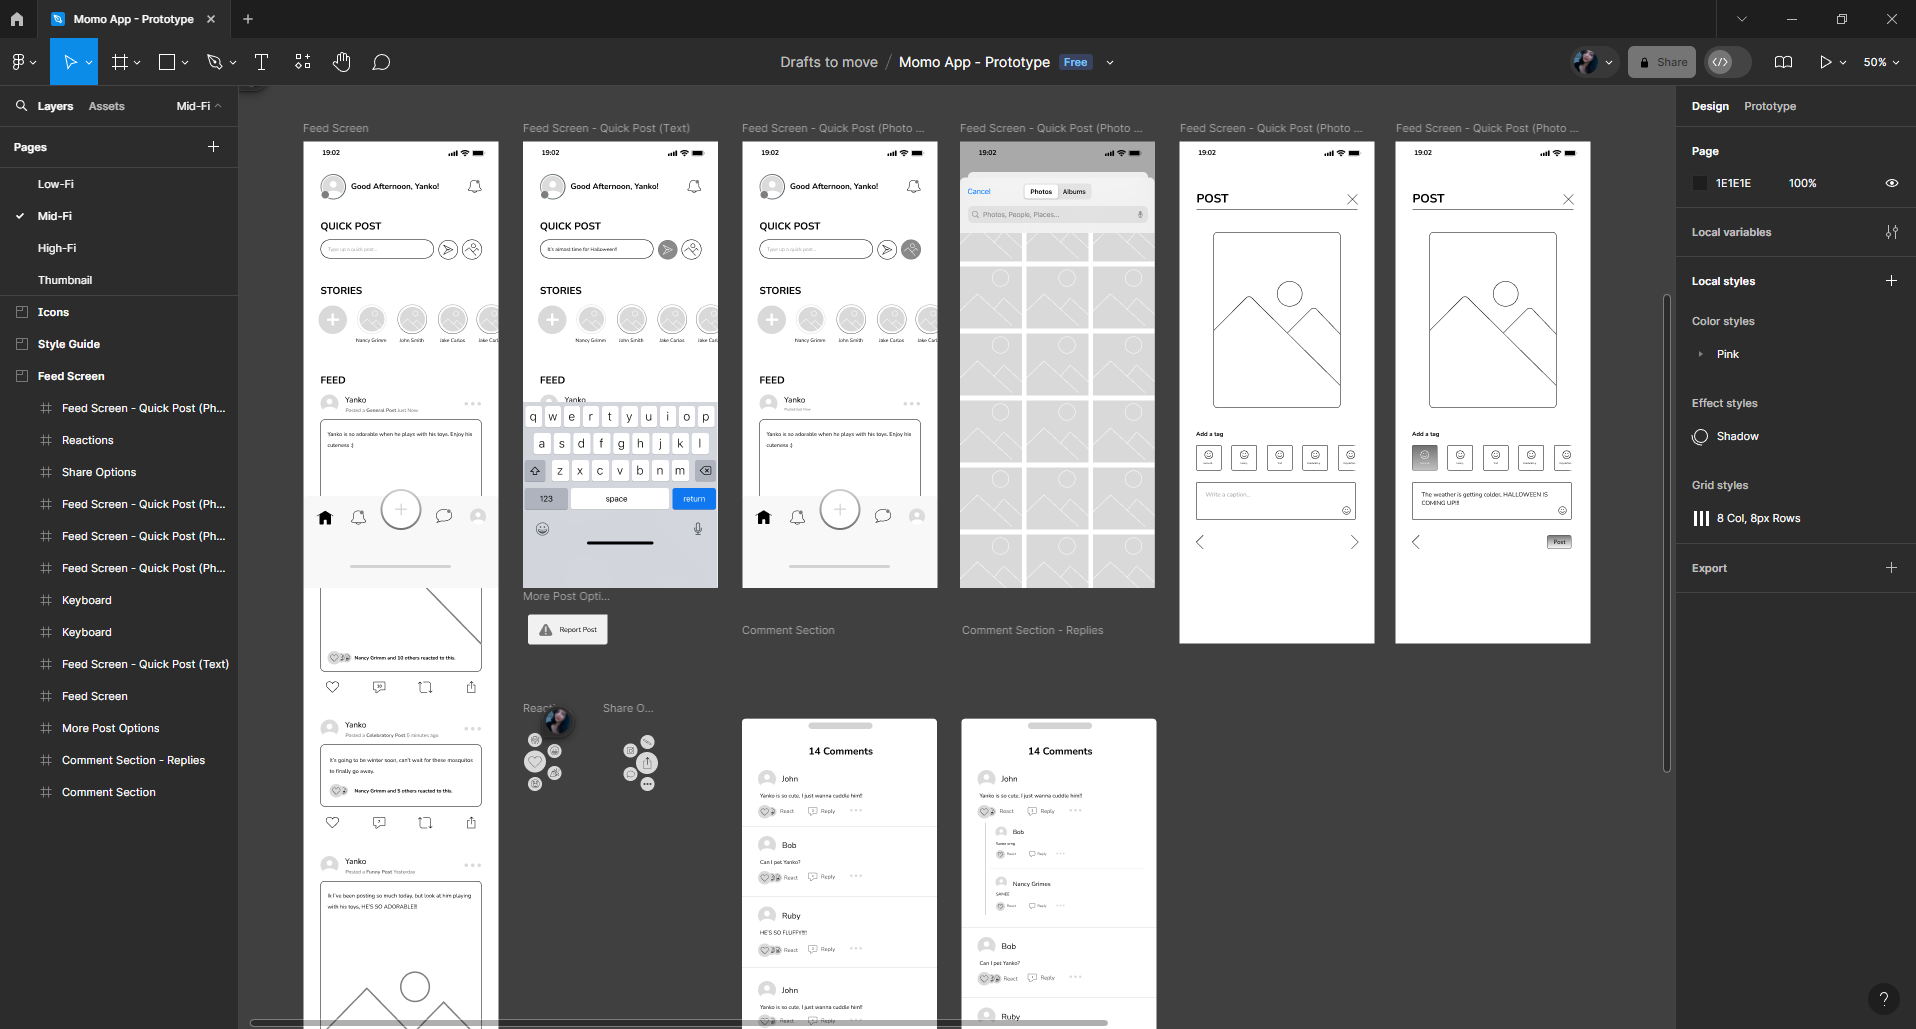Click the 1E1E1E page color swatch
Screen dimensions: 1916x1029
coord(1699,183)
